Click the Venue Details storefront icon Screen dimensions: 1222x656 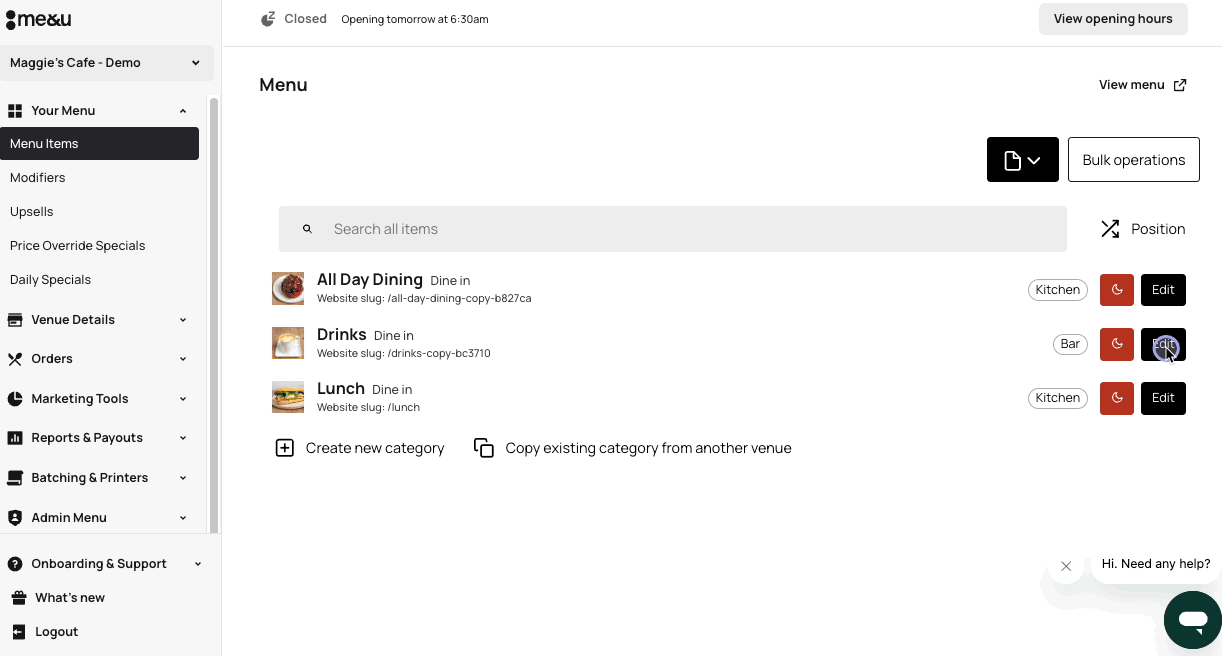coord(15,320)
